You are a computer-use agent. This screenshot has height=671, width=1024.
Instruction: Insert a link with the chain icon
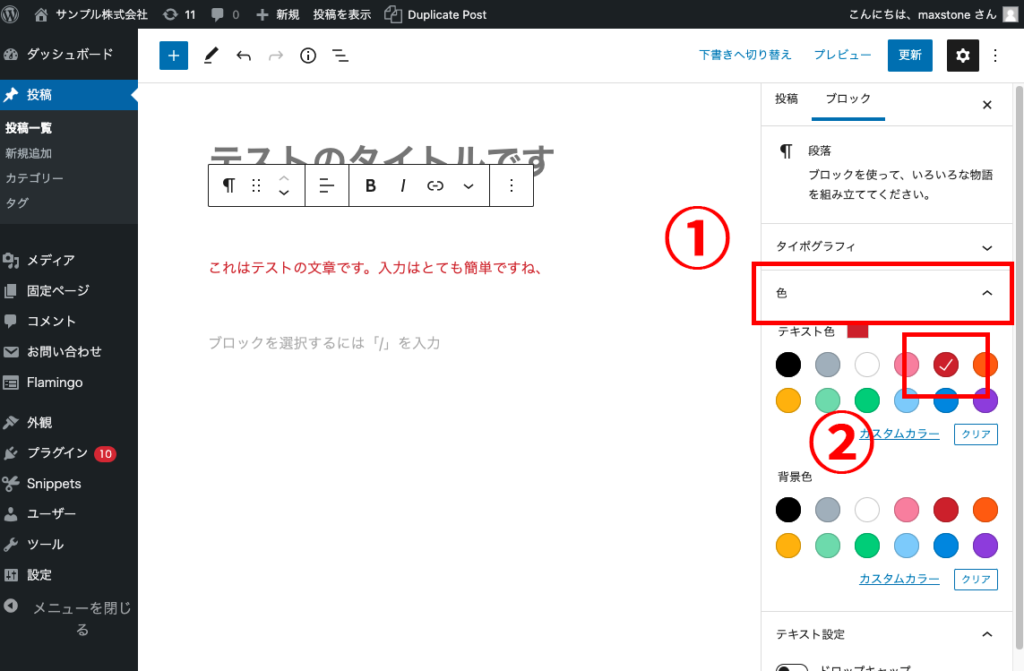[x=434, y=185]
